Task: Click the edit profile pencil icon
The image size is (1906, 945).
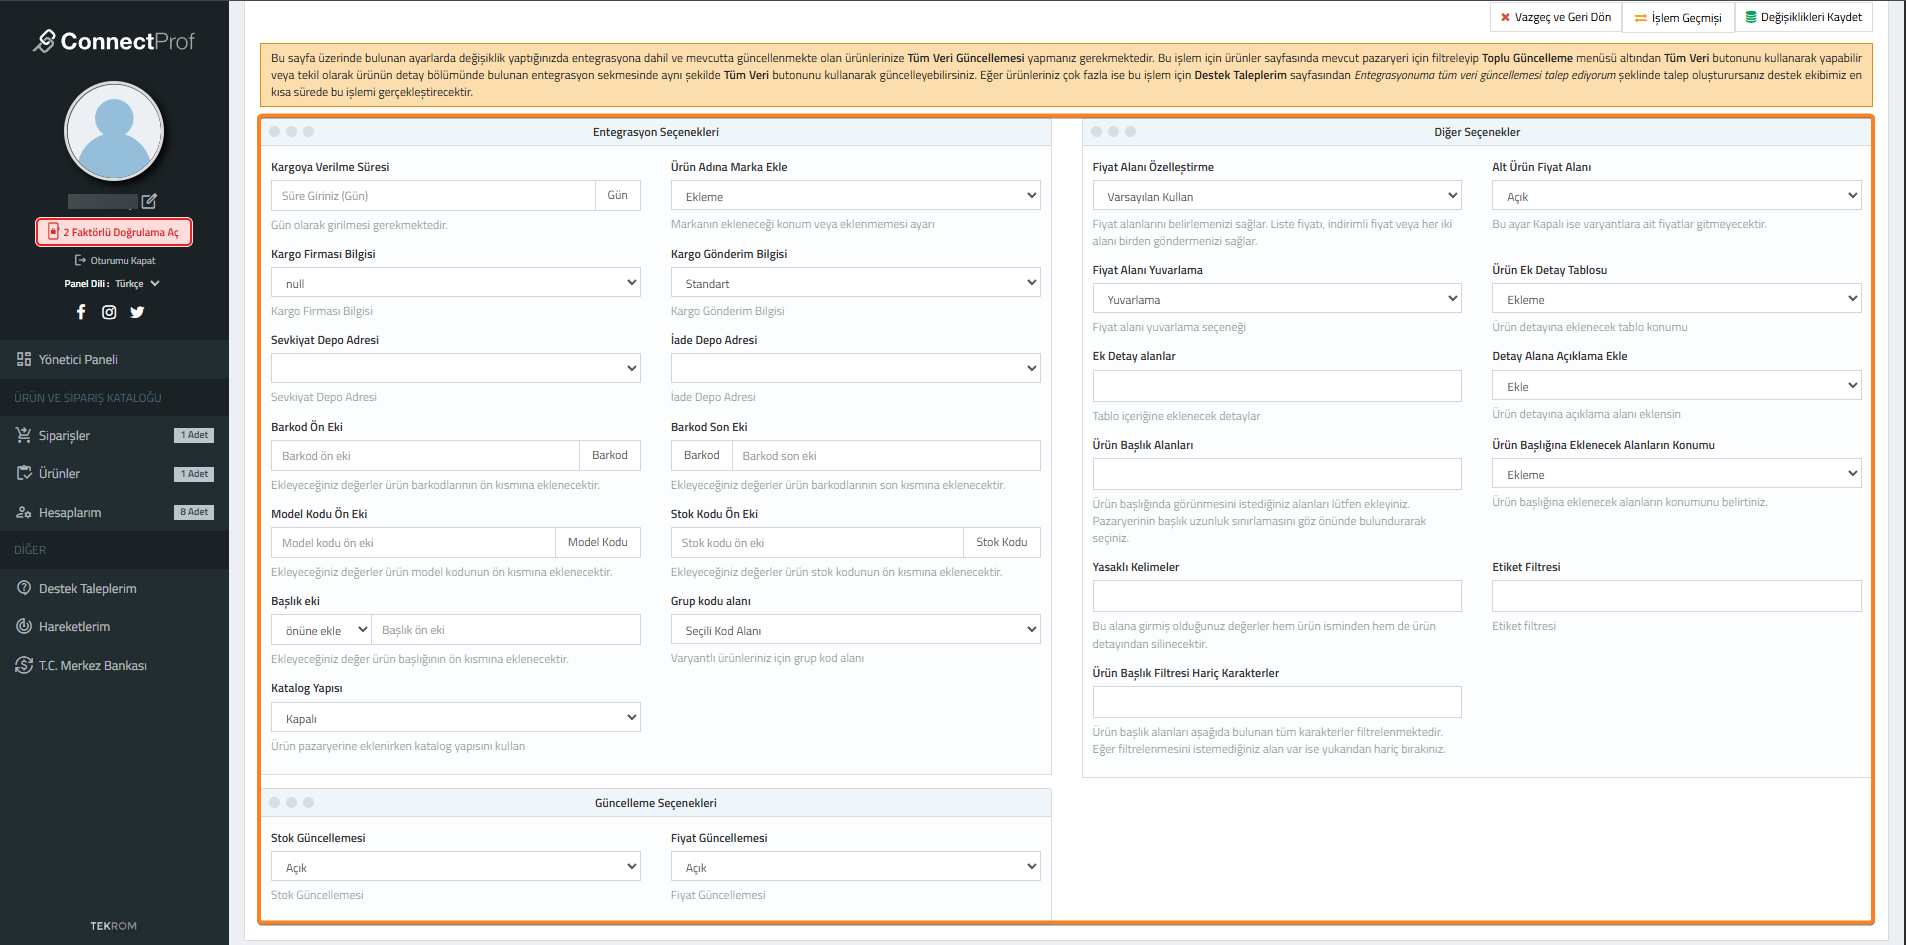Action: (x=149, y=201)
